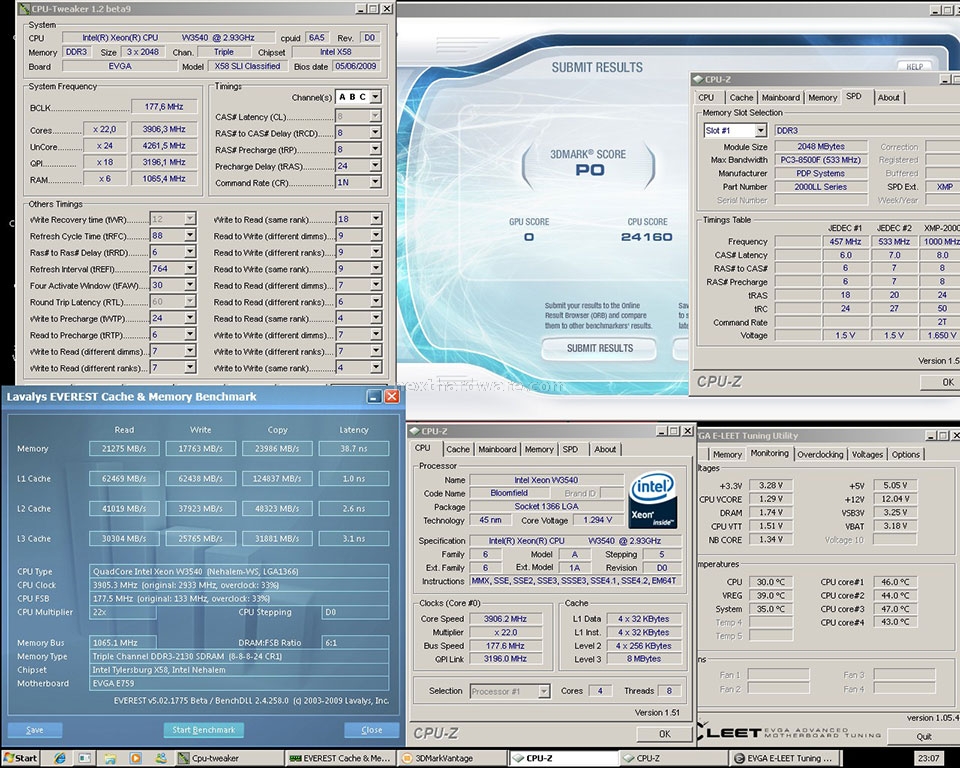Minimize the EVEREST benchmark window

(x=374, y=397)
